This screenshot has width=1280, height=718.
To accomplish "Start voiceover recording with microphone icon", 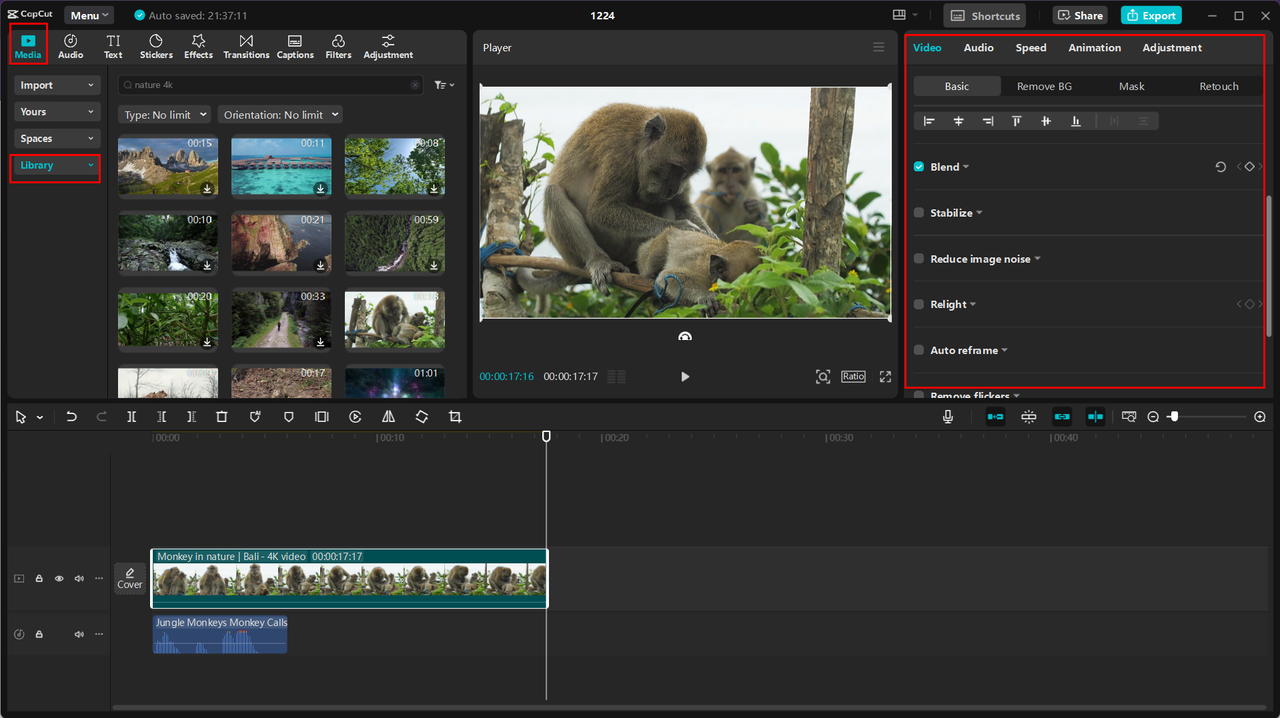I will pos(947,417).
